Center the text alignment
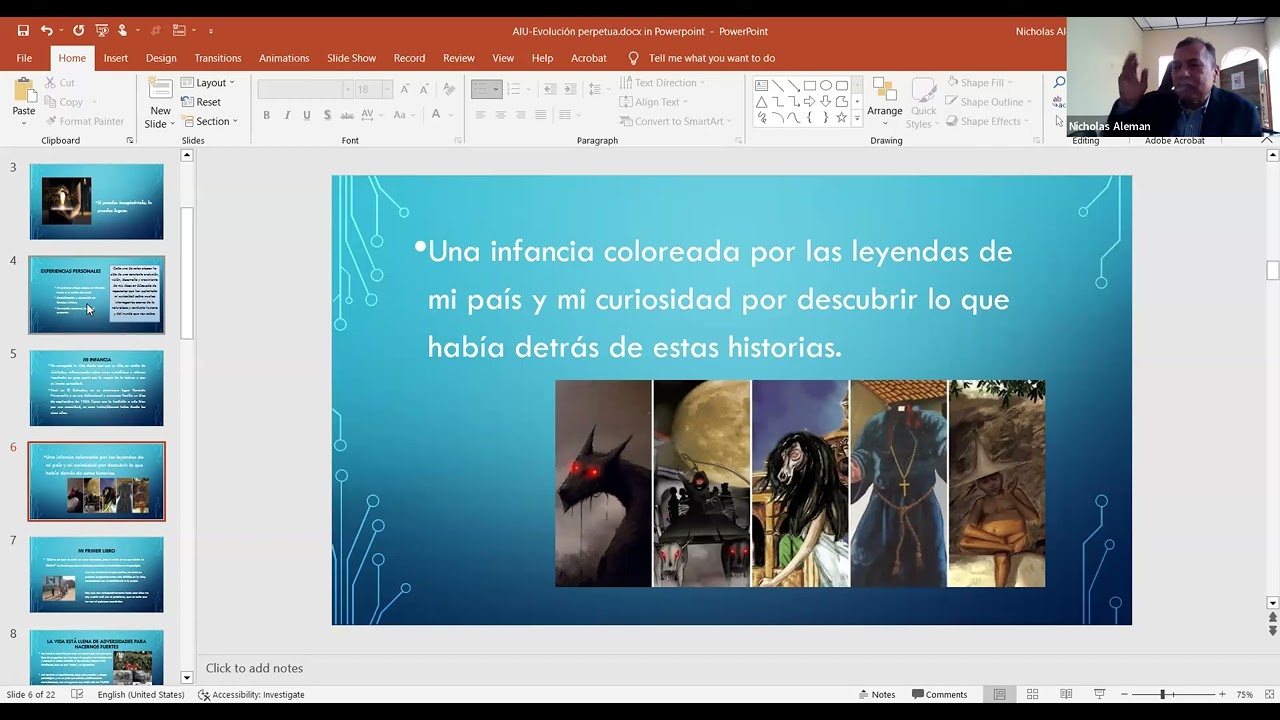Screen dimensions: 1280x720 click(500, 115)
